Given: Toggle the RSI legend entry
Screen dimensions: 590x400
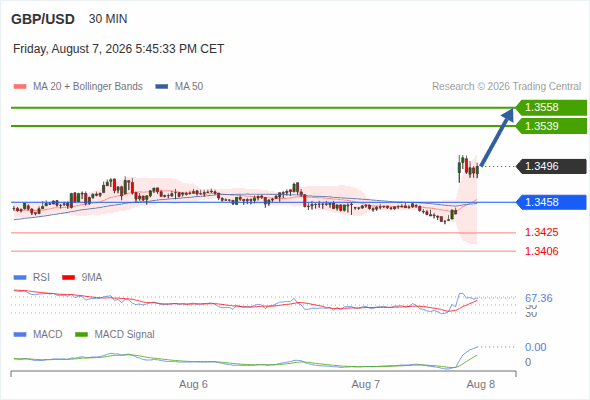Looking at the screenshot, I should (x=32, y=277).
